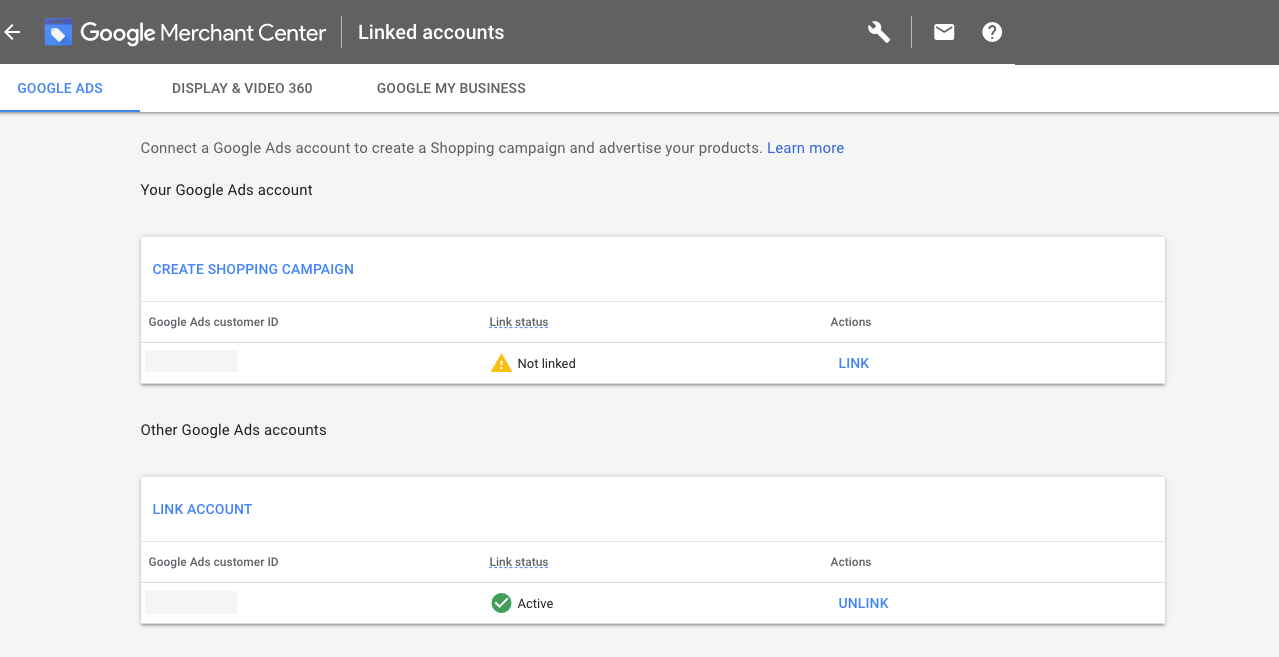Click the redacted customer ID in Not linked row
Viewport: 1279px width, 657px height.
point(191,361)
